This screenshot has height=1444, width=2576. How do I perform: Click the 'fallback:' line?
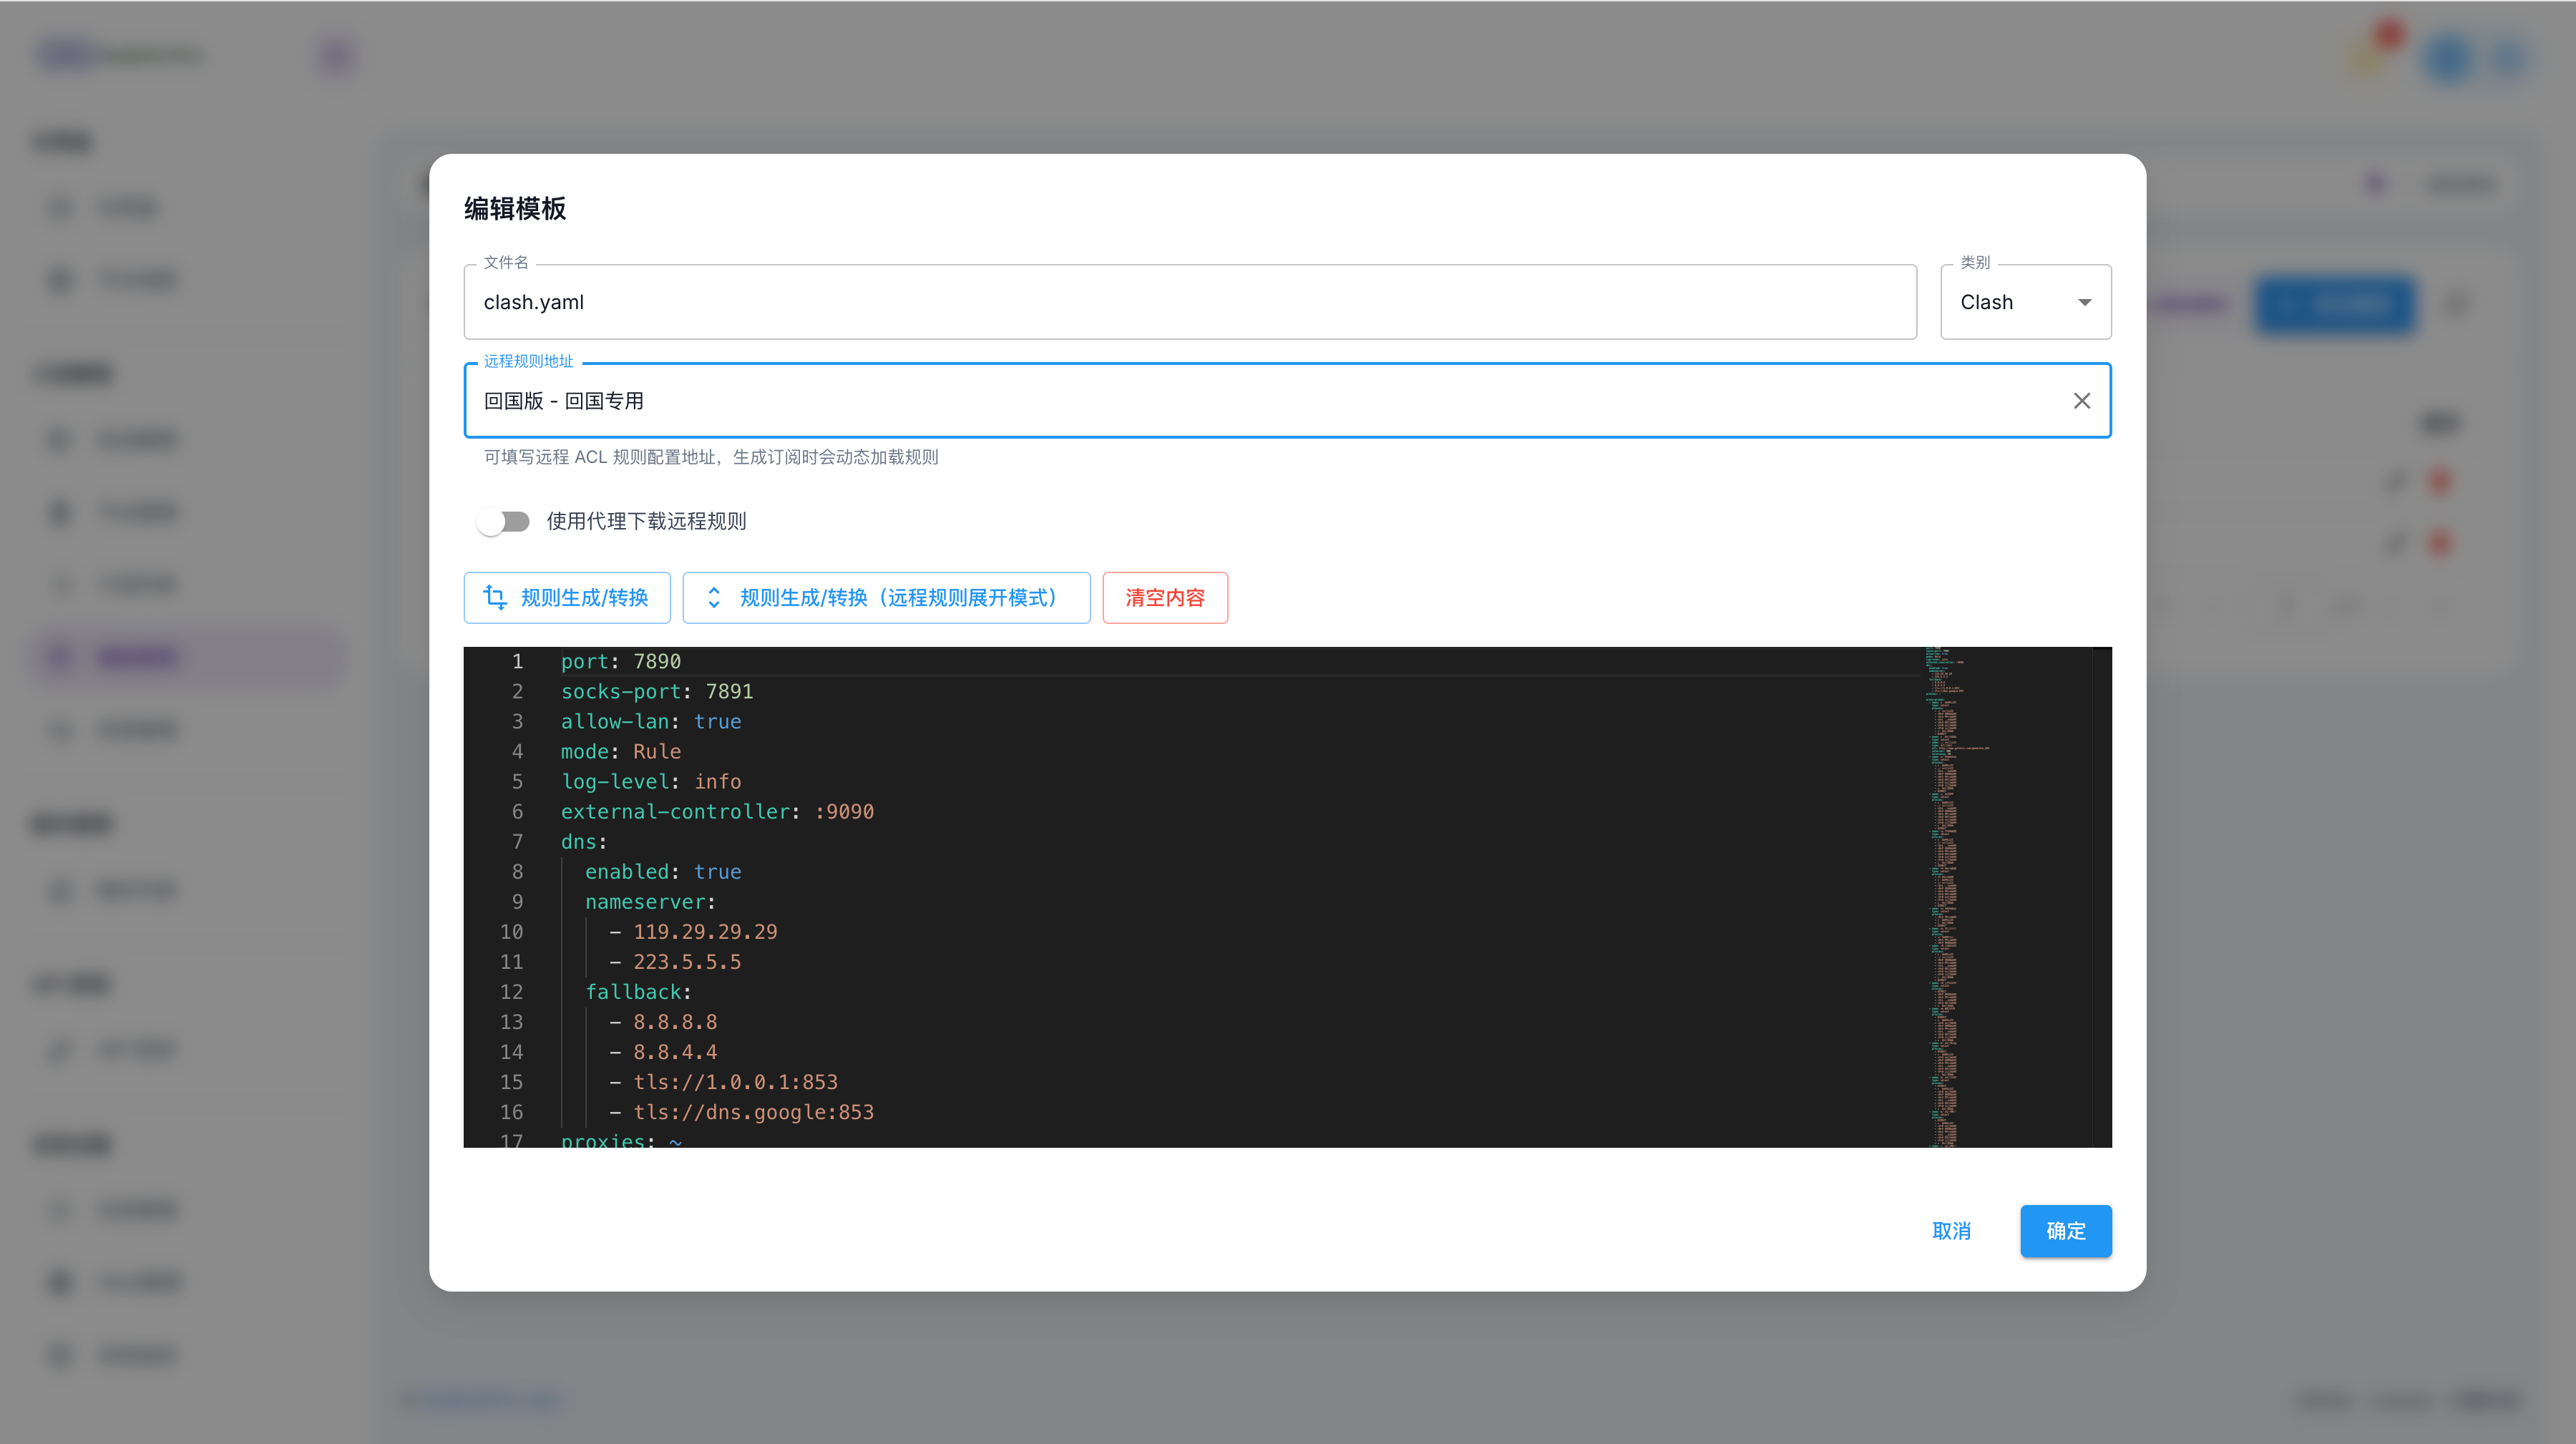(638, 991)
